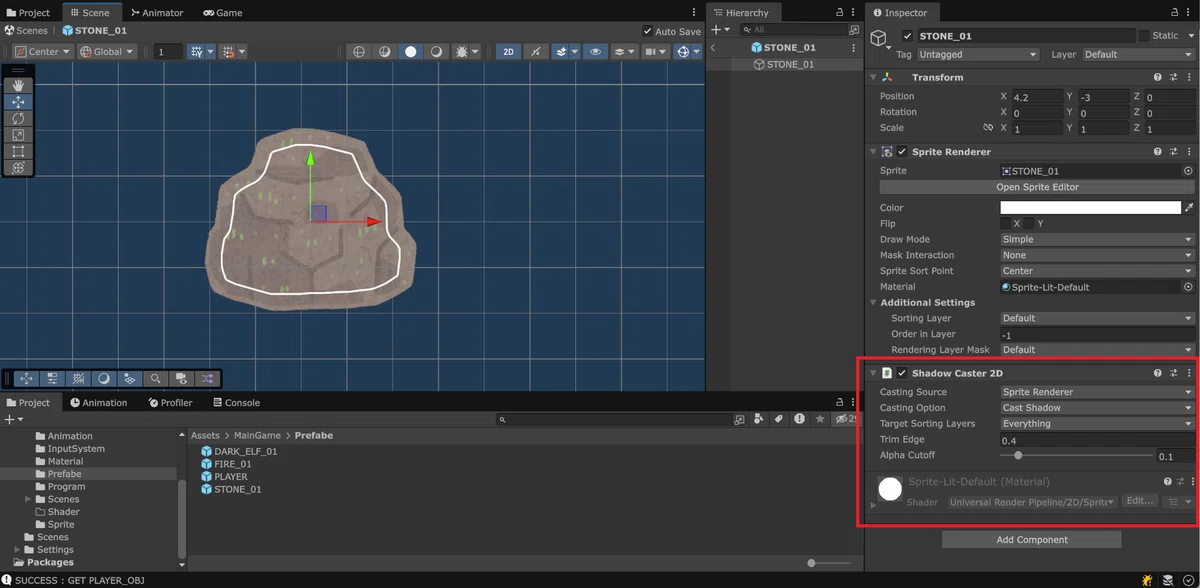The width and height of the screenshot is (1200, 588).
Task: Open the Sprite Renderer kebab menu
Action: (x=1189, y=152)
